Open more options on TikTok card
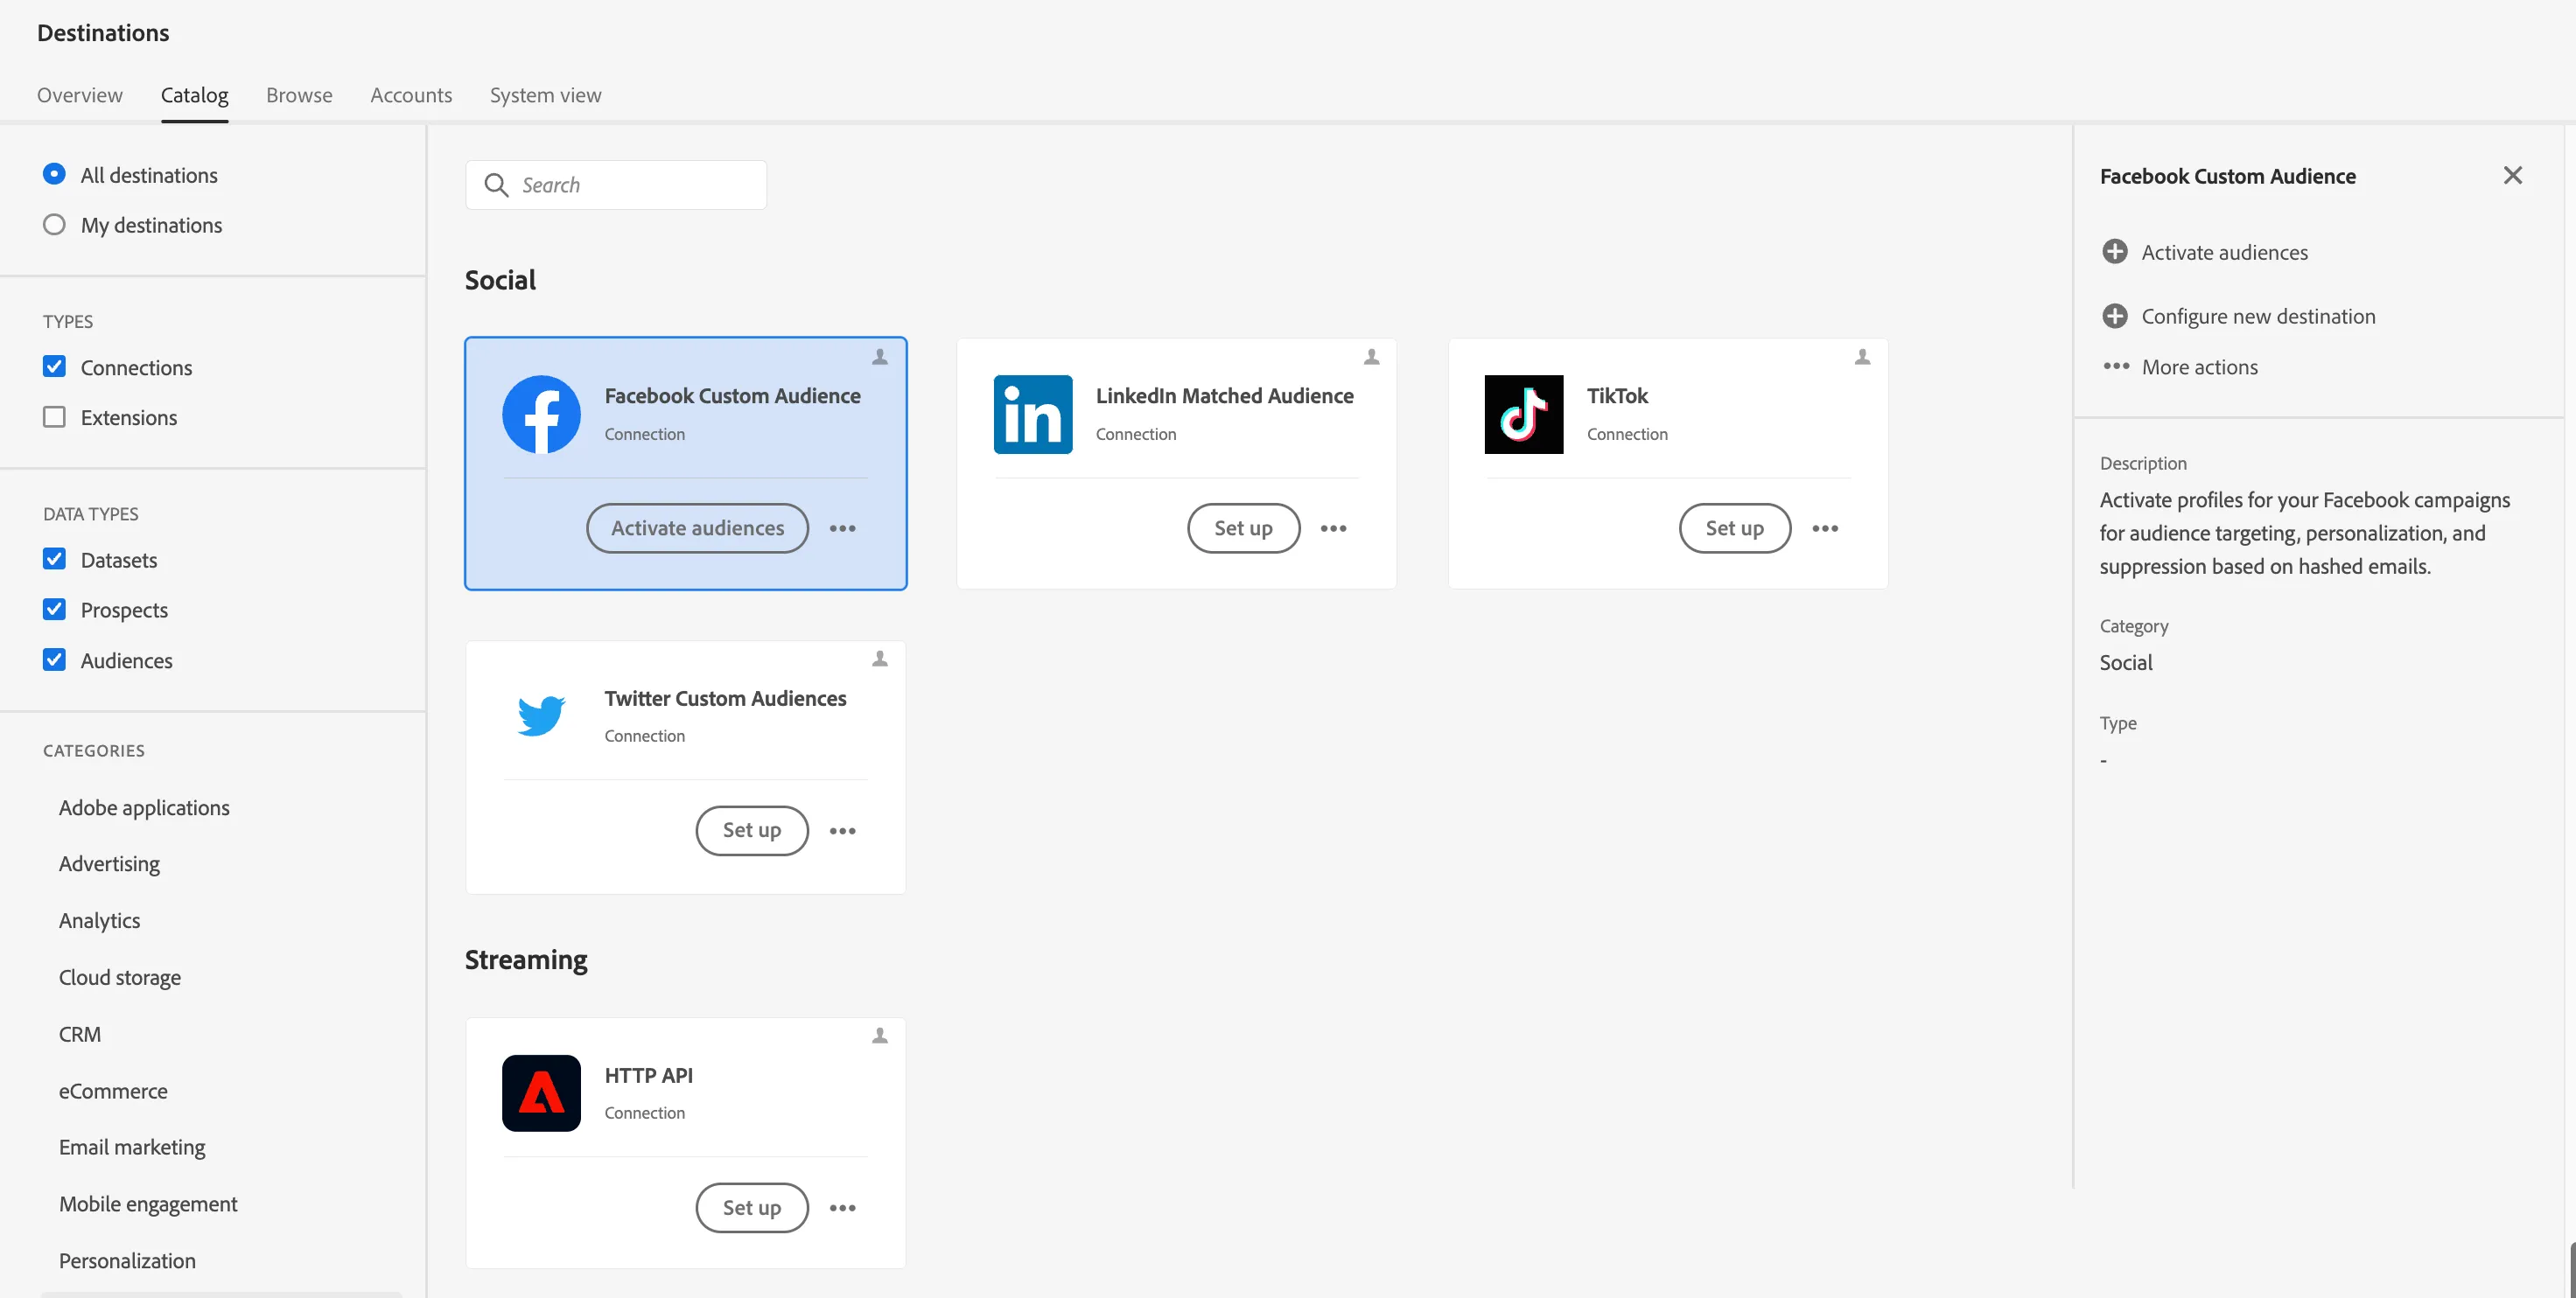 [1825, 528]
